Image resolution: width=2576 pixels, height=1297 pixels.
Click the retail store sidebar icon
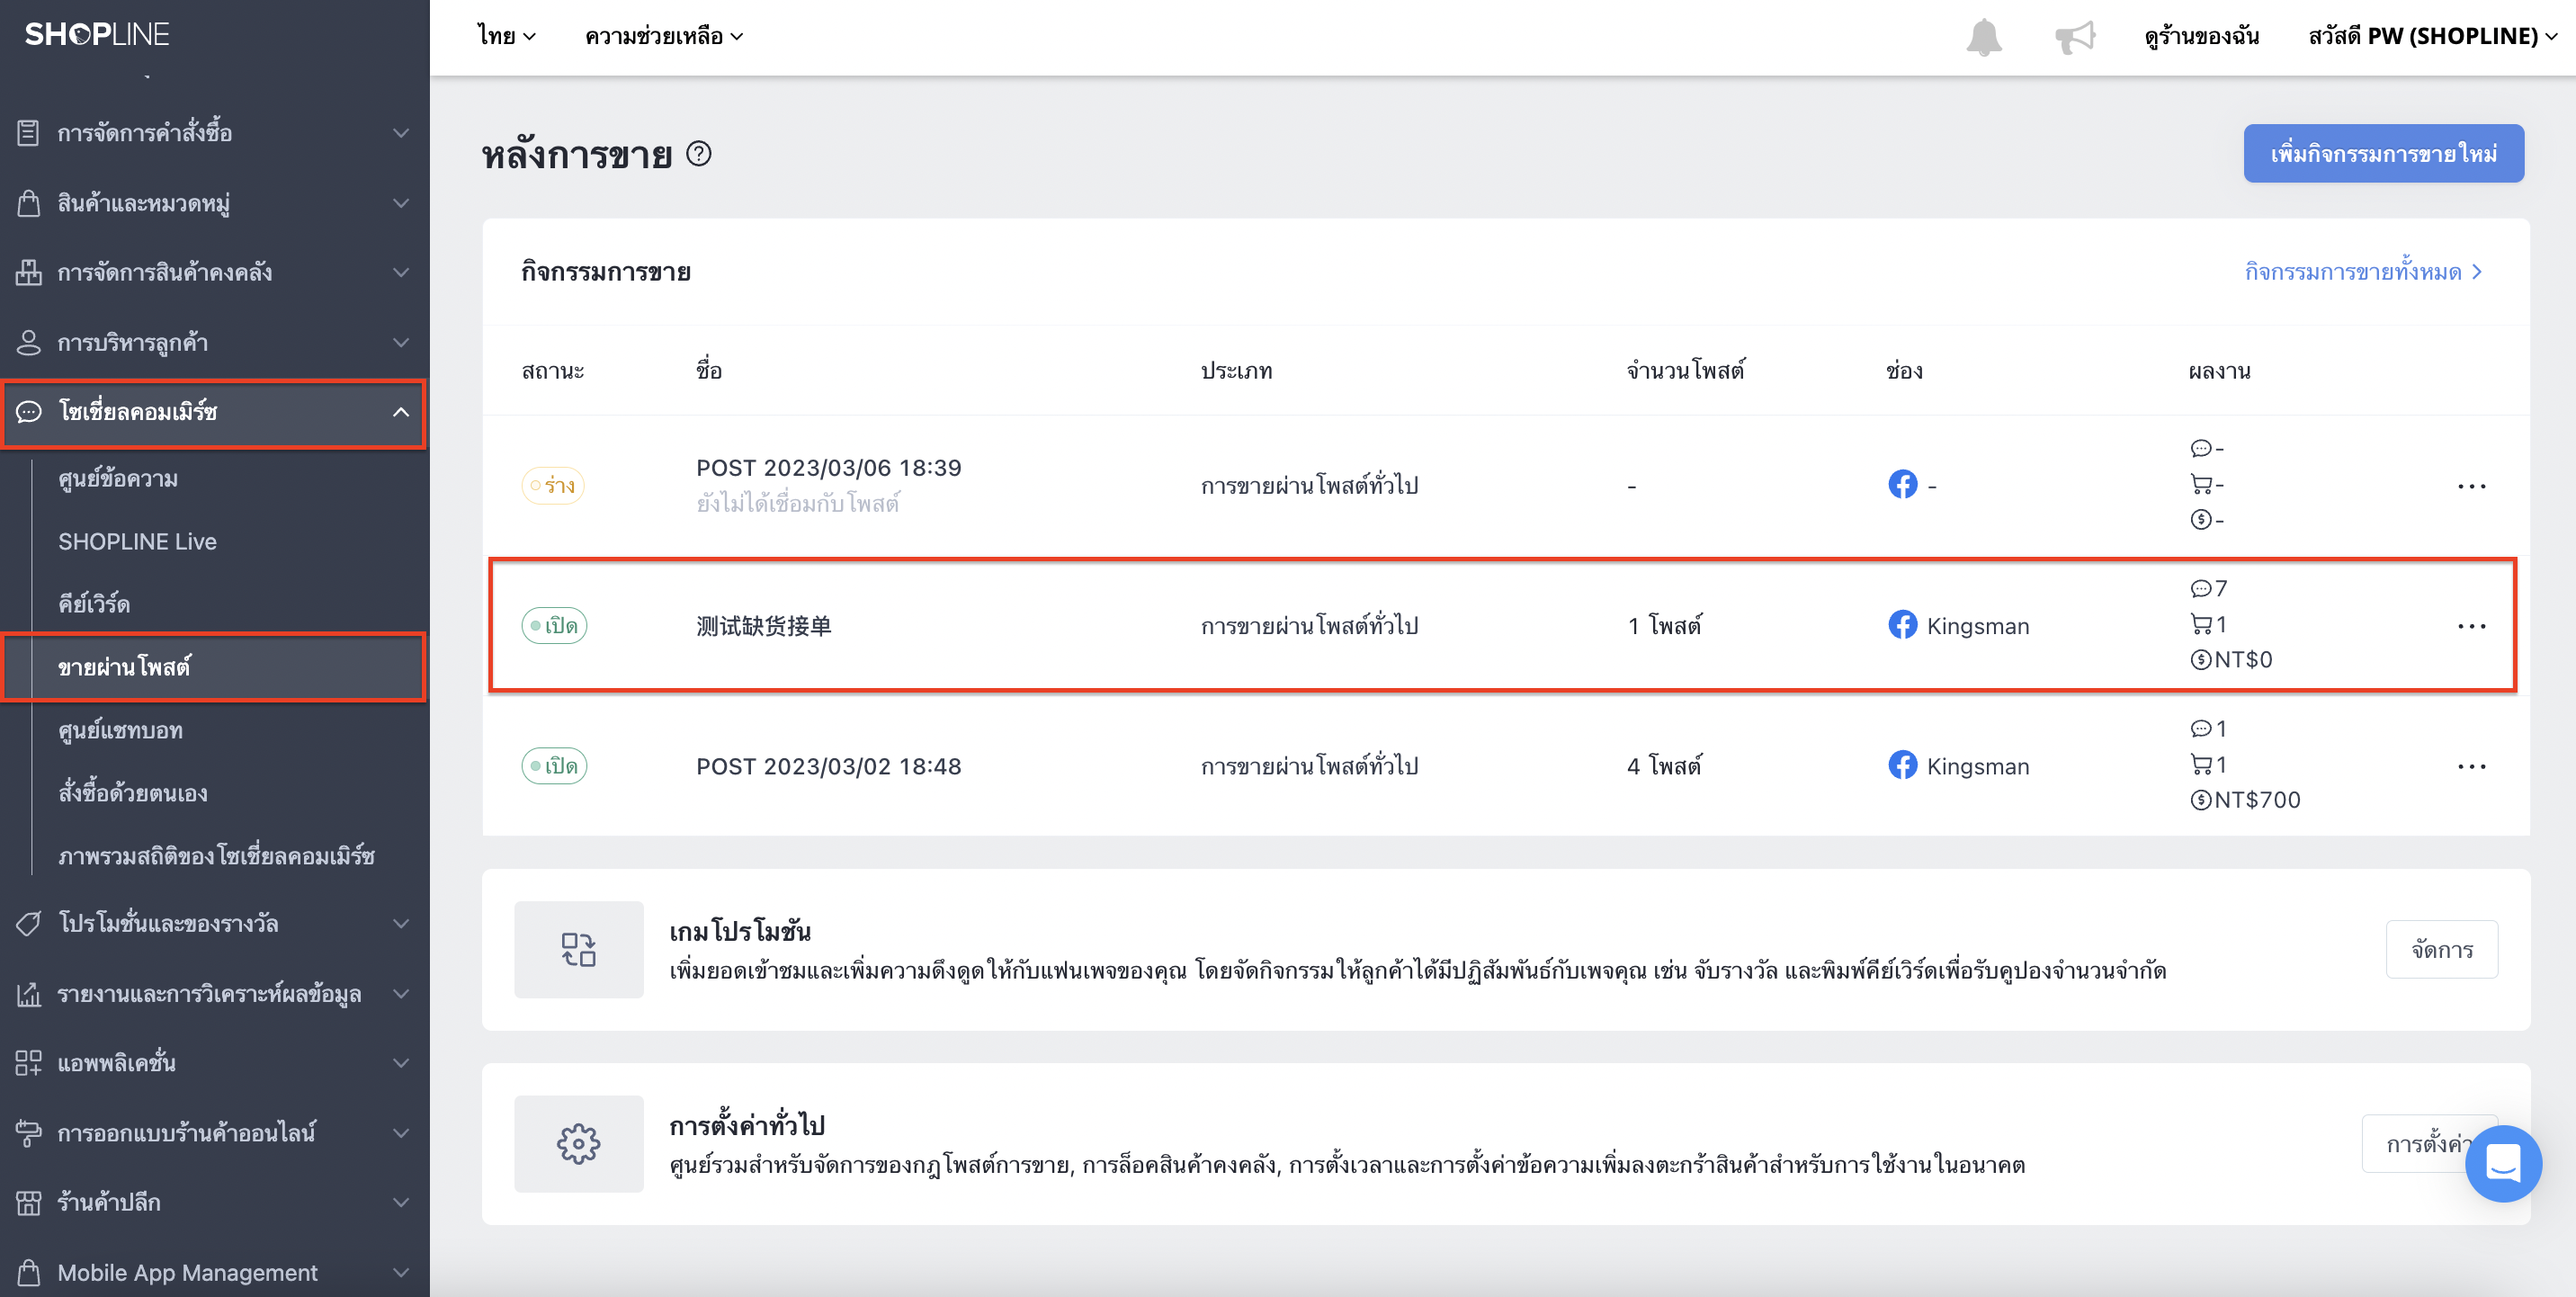29,1202
